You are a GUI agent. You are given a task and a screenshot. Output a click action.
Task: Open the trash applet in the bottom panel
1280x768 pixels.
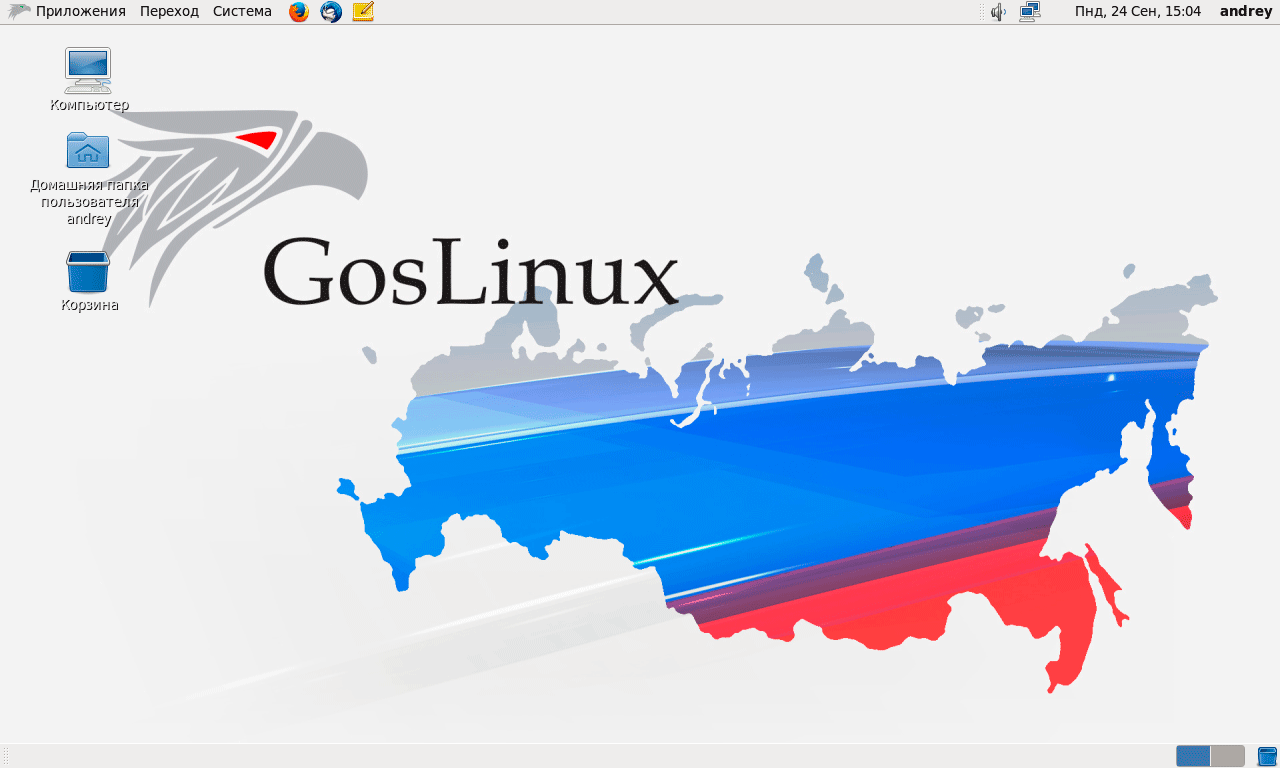point(1267,756)
